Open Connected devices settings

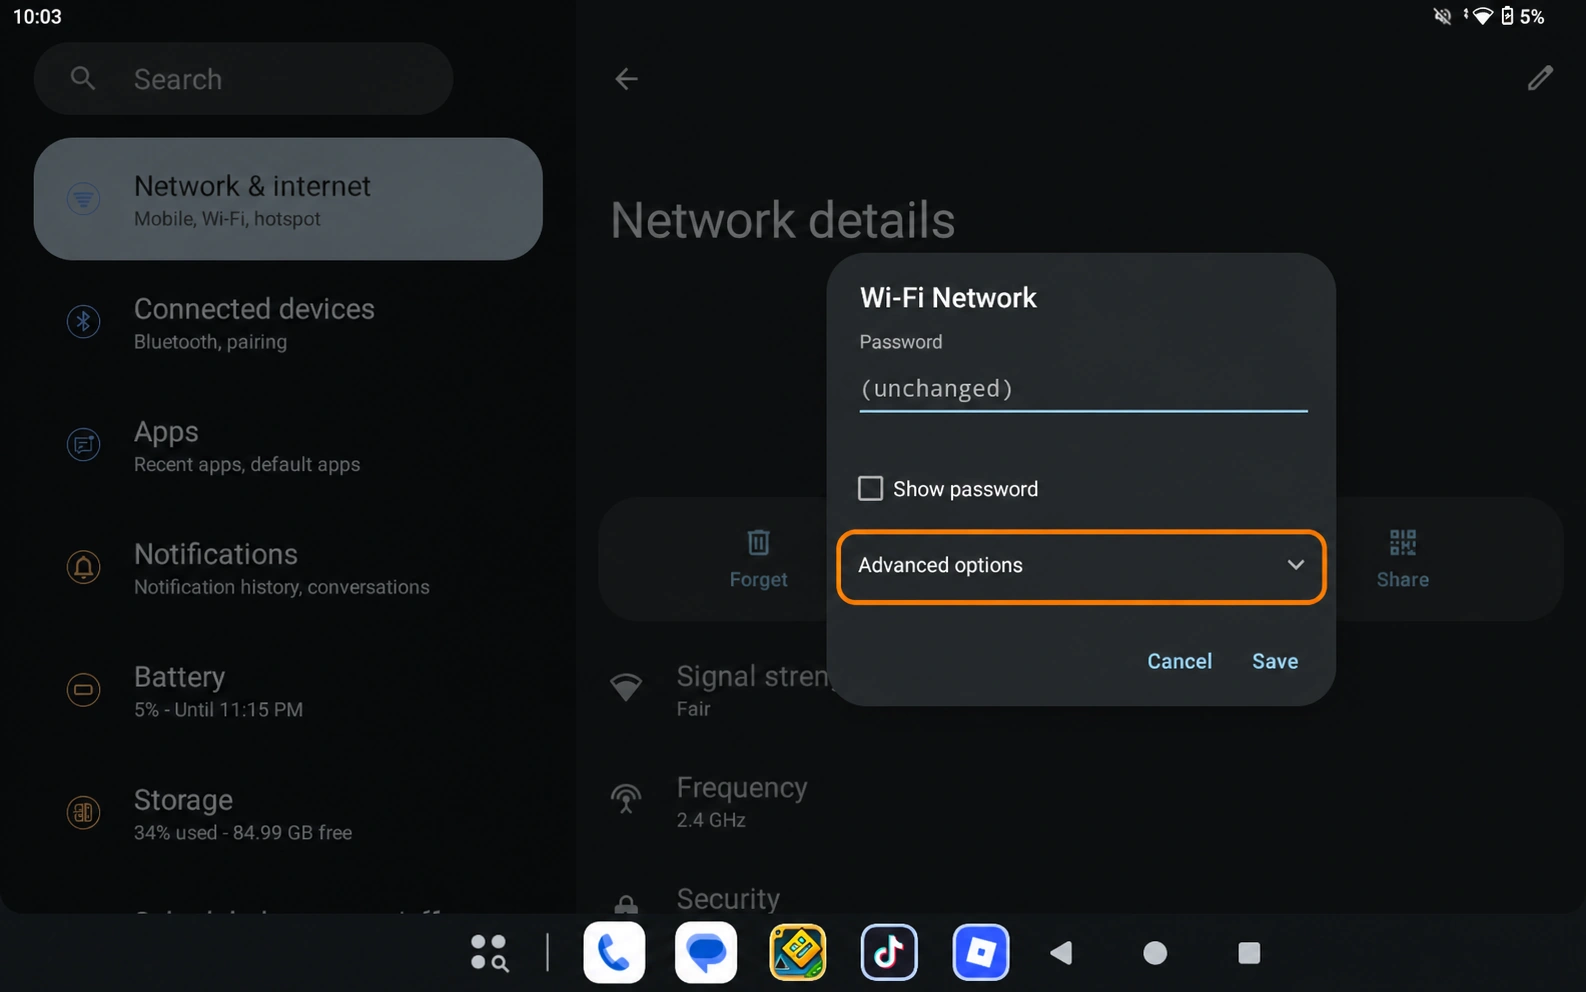point(288,322)
